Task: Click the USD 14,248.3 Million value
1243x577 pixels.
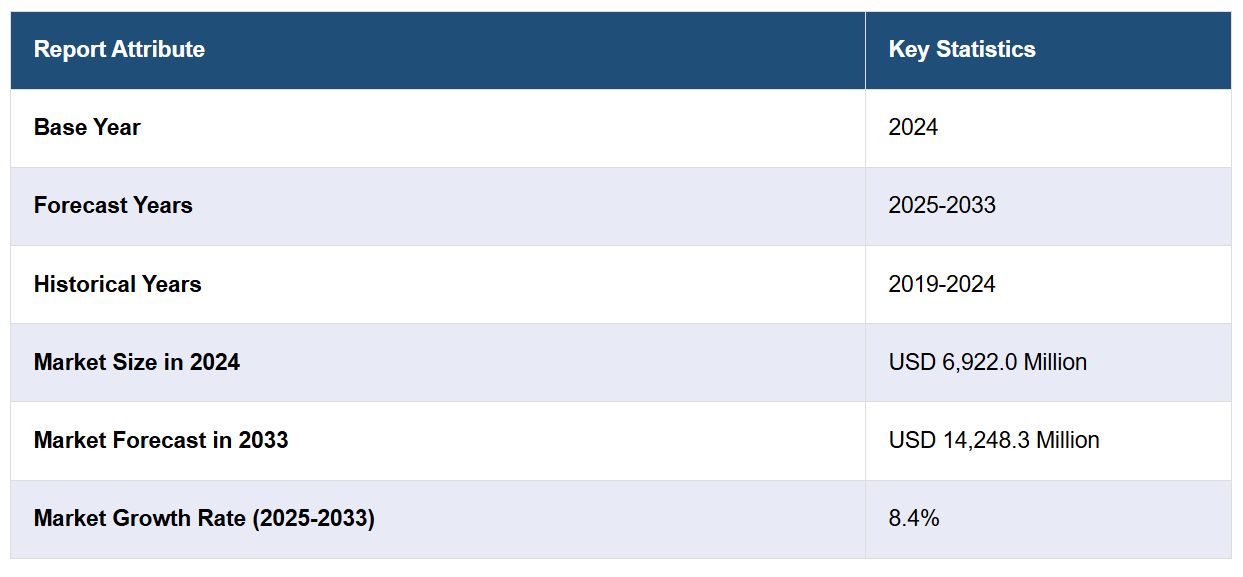Action: click(x=993, y=440)
